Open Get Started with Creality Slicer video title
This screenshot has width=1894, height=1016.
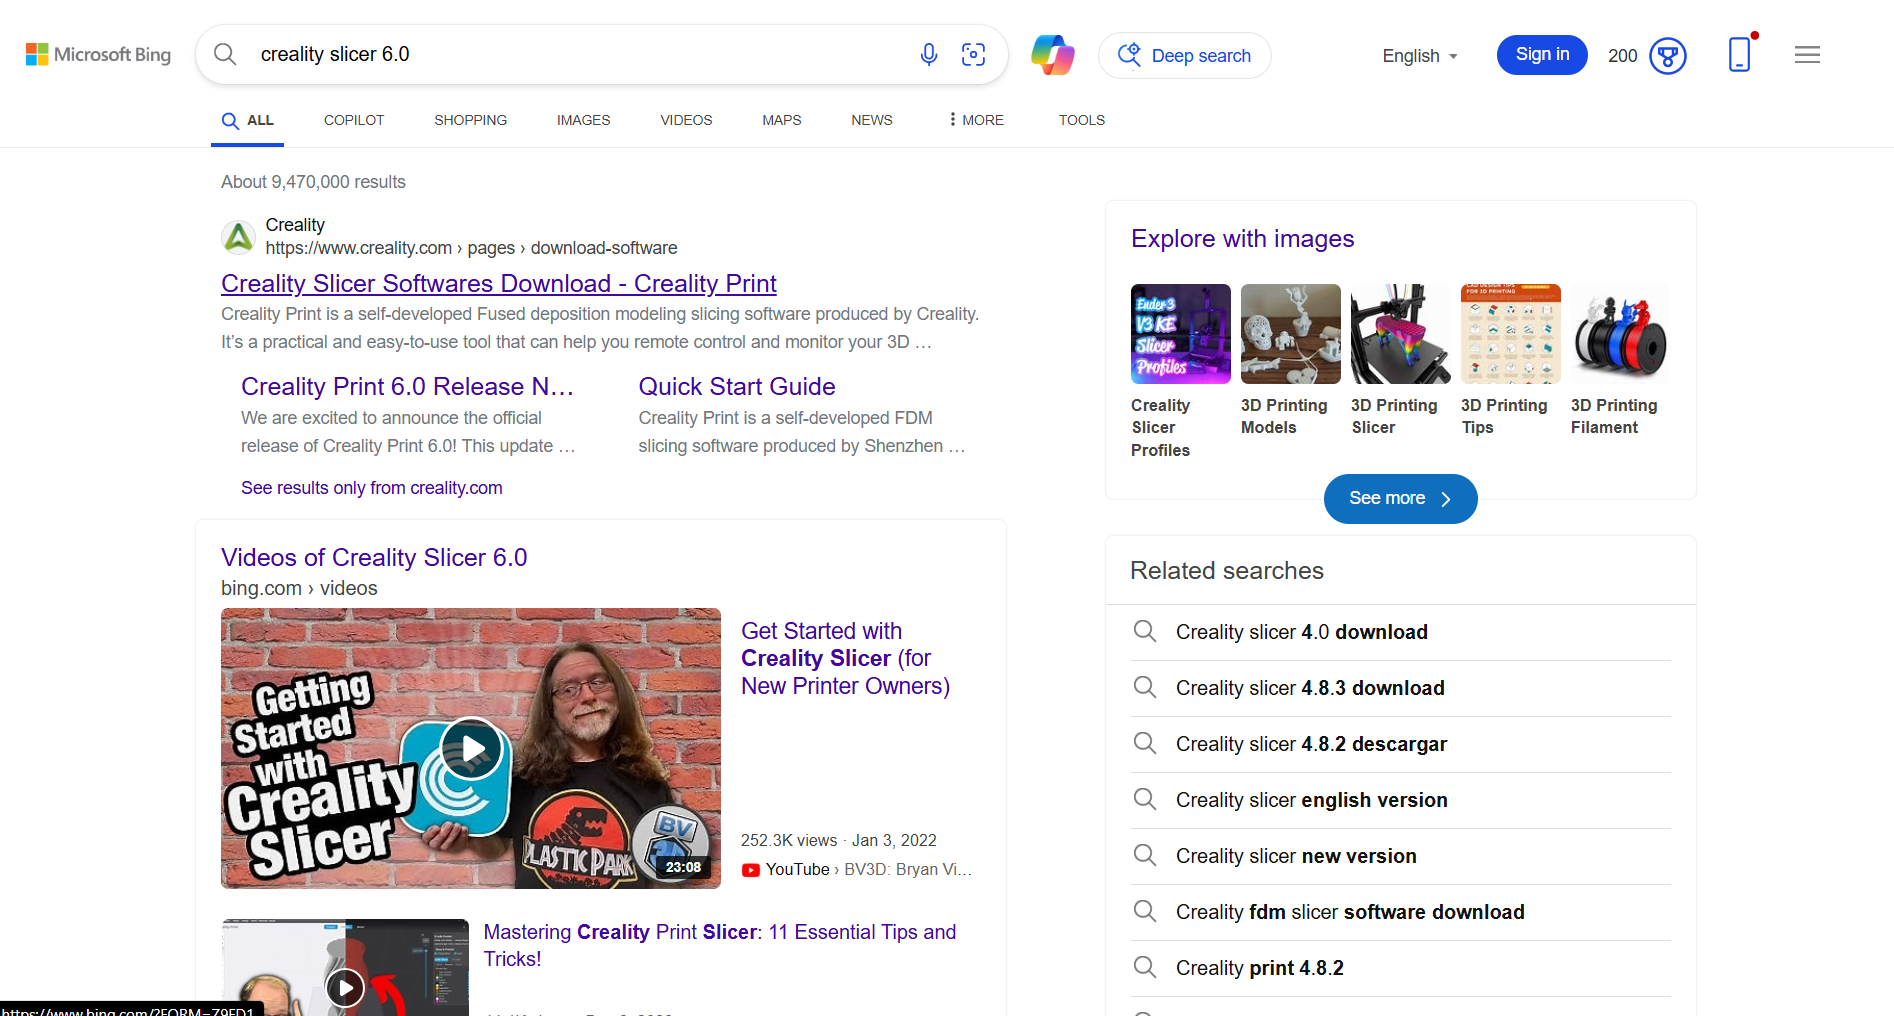(845, 659)
